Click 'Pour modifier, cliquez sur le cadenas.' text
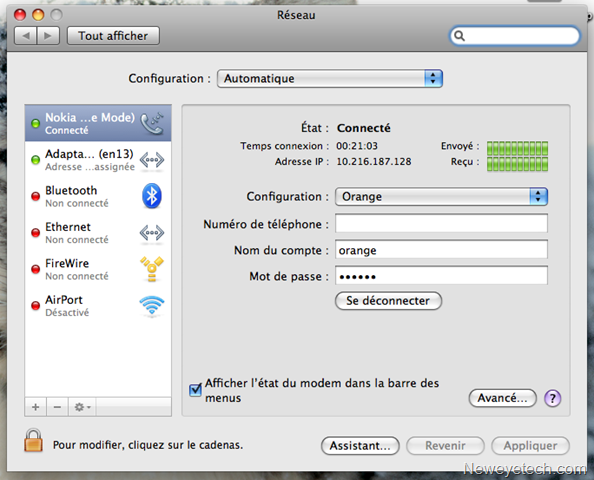 click(x=148, y=445)
